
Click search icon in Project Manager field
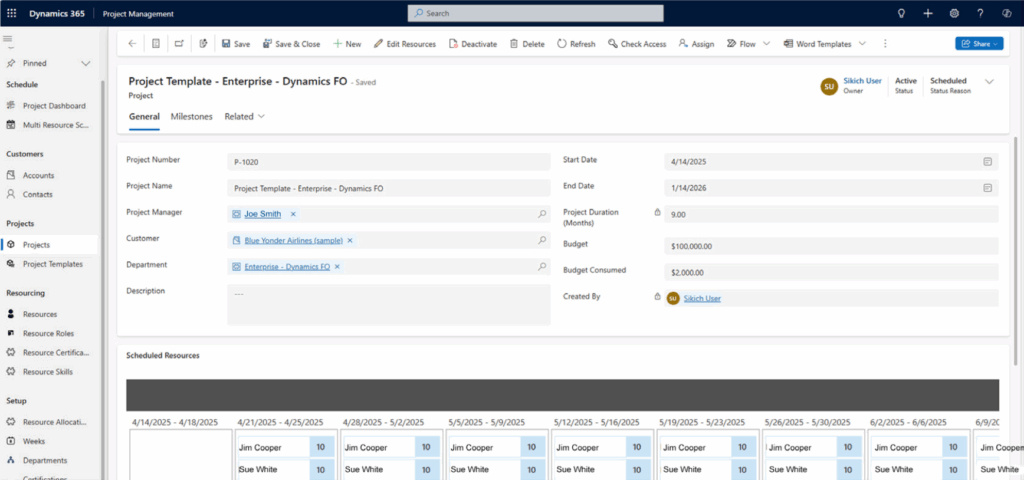point(542,214)
